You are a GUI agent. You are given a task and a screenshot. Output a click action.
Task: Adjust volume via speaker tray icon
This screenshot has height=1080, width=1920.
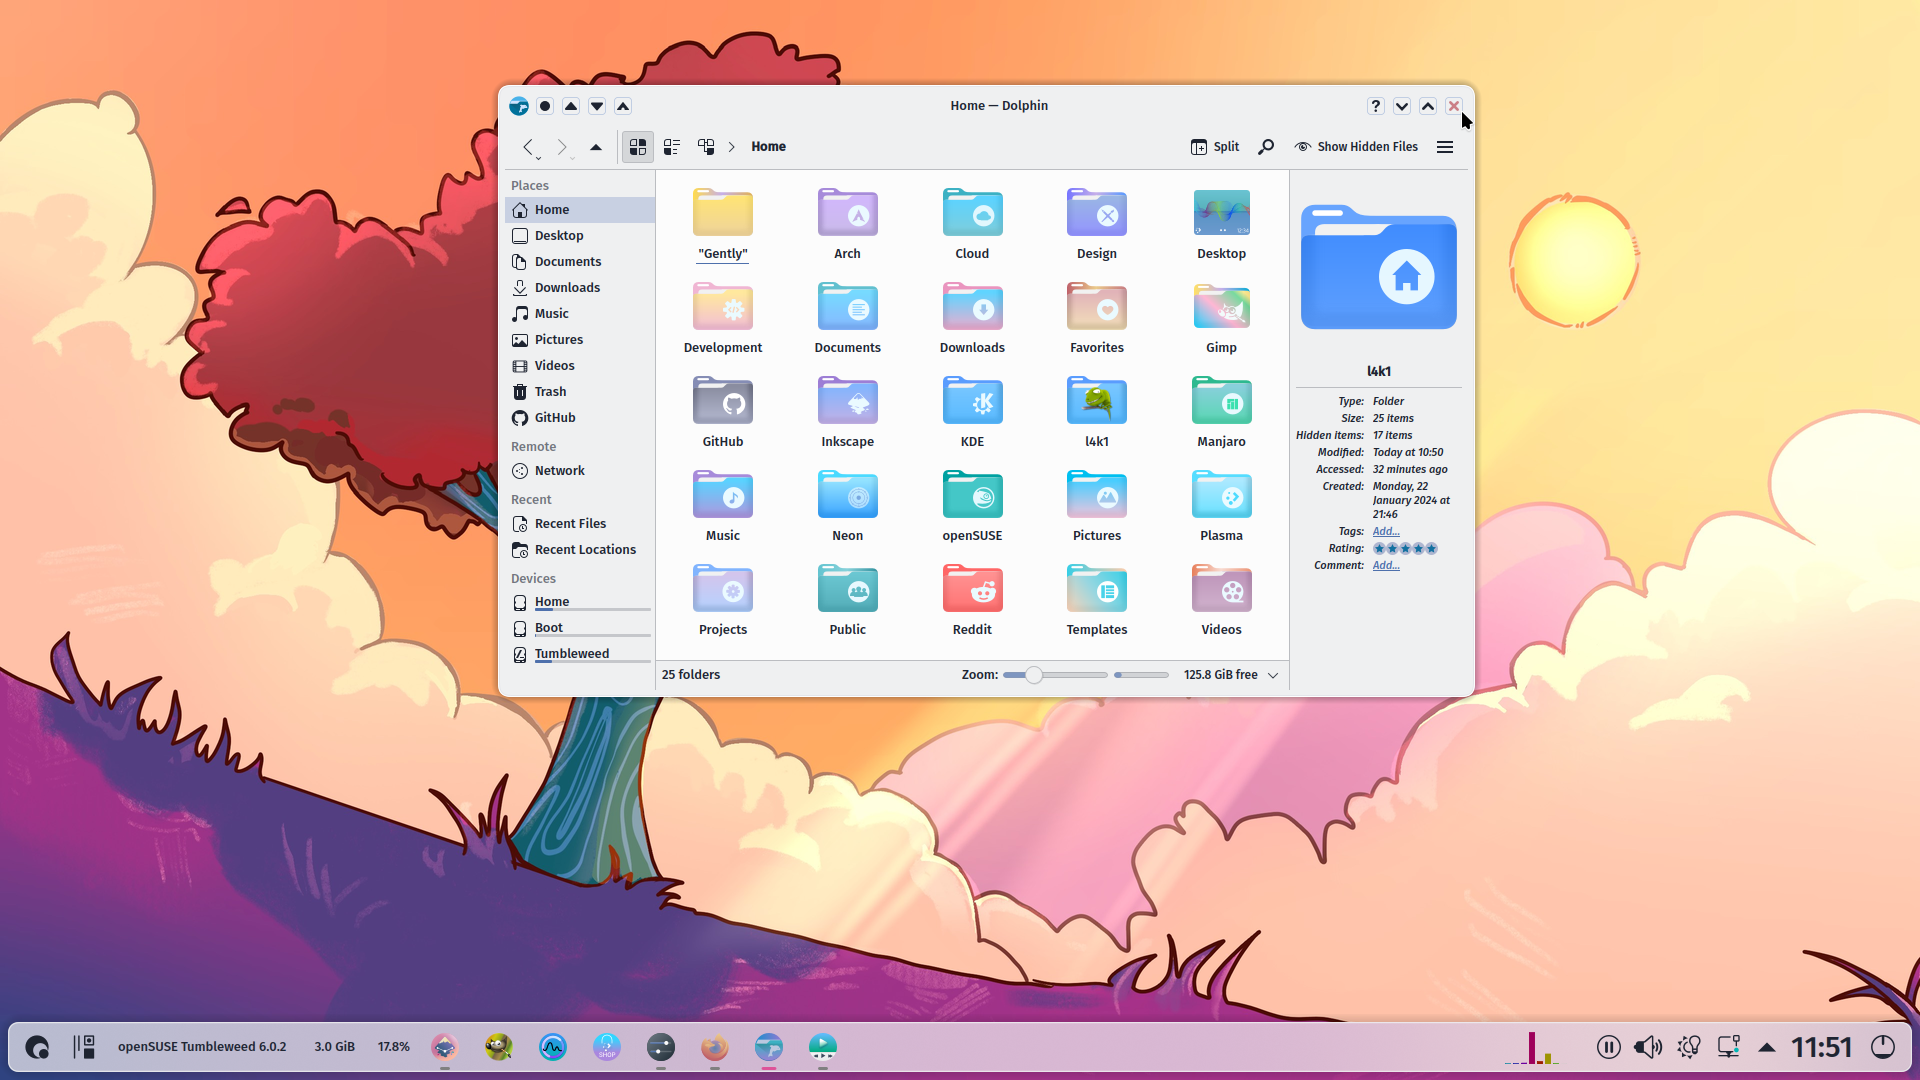click(x=1647, y=1047)
